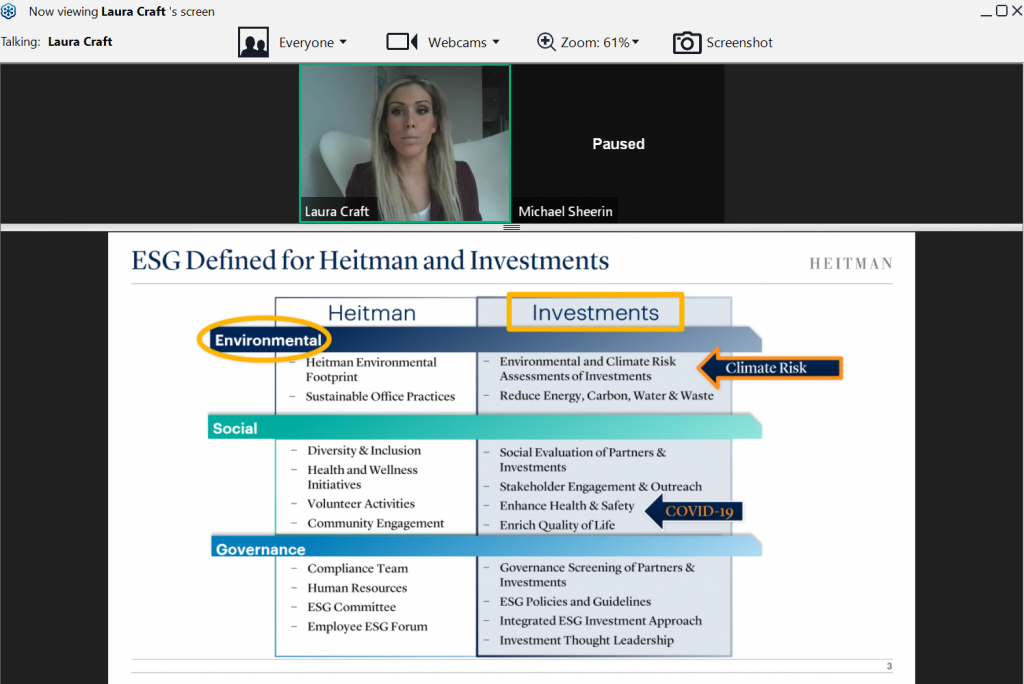
Task: Select Laura Craft's webcam thumbnail
Action: coord(405,144)
